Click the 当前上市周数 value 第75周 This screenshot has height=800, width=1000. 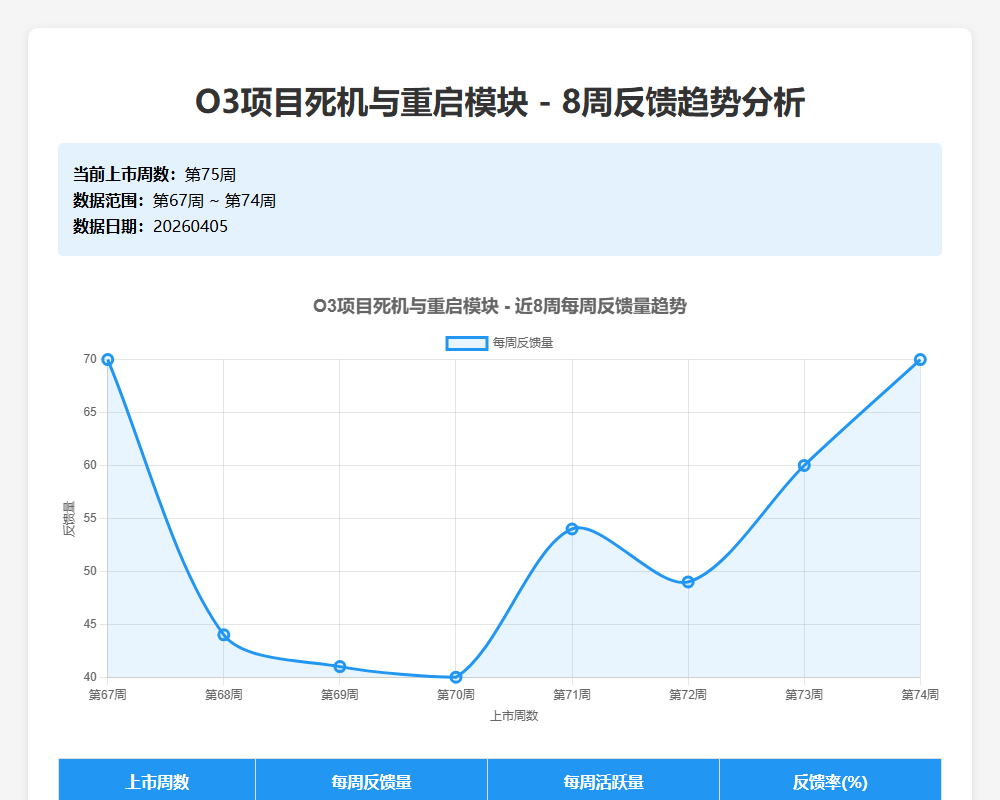tap(210, 175)
